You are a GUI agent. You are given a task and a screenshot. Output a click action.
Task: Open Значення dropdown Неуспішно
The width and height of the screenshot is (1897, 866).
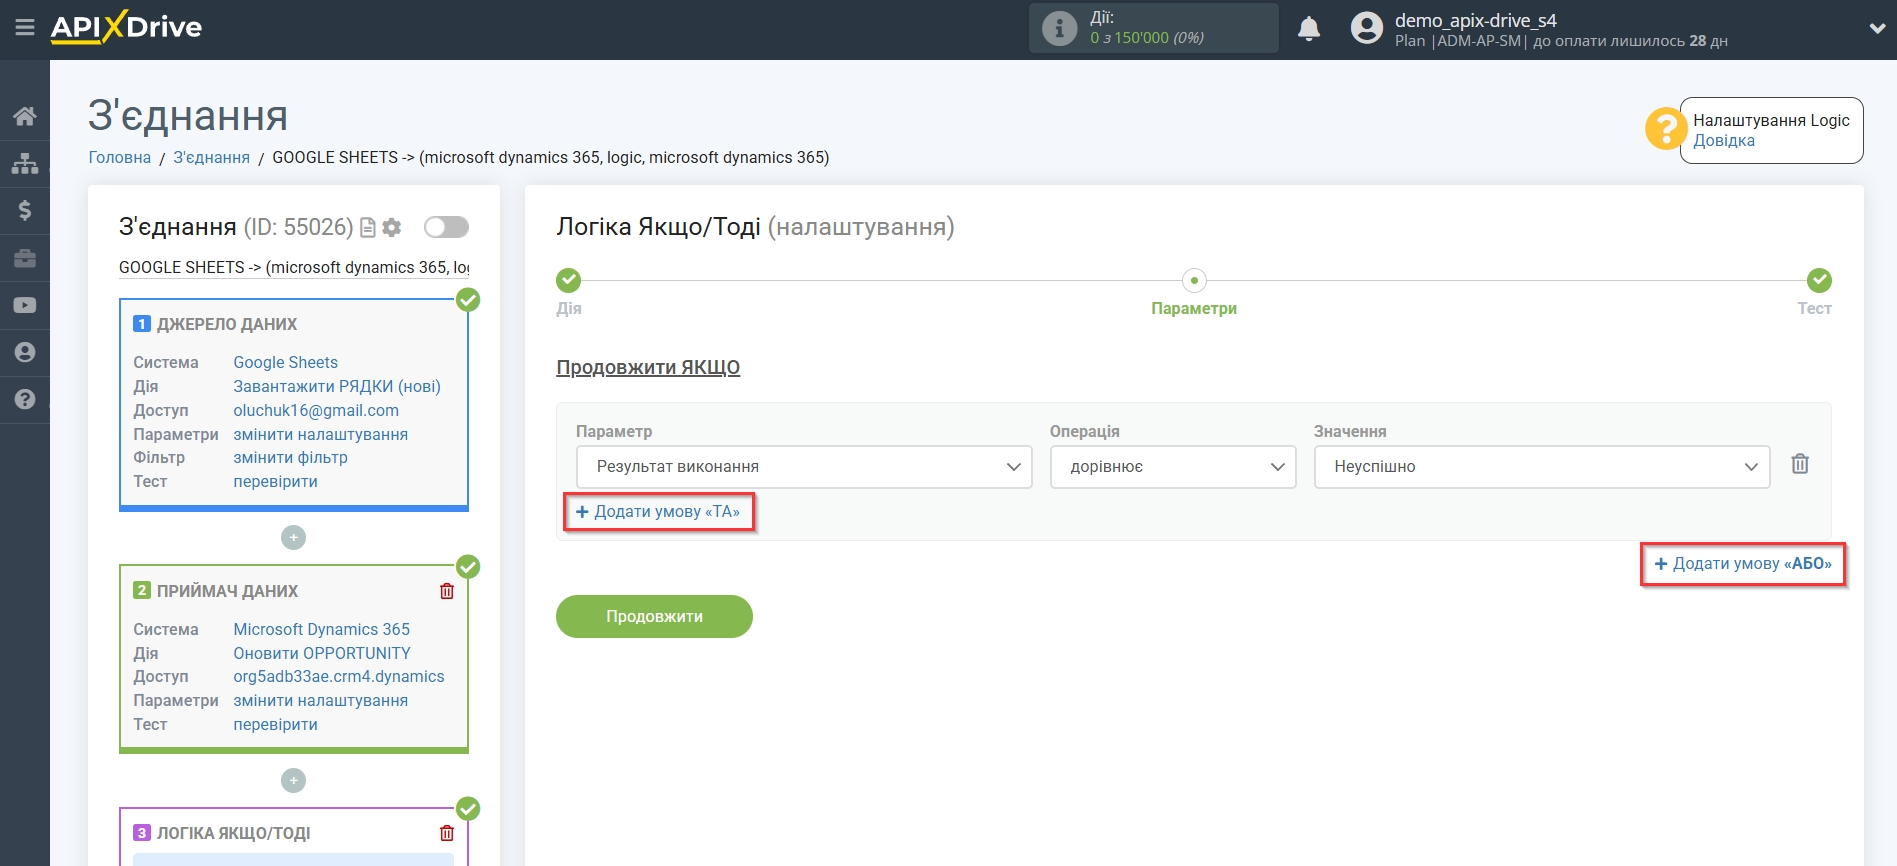click(x=1542, y=467)
